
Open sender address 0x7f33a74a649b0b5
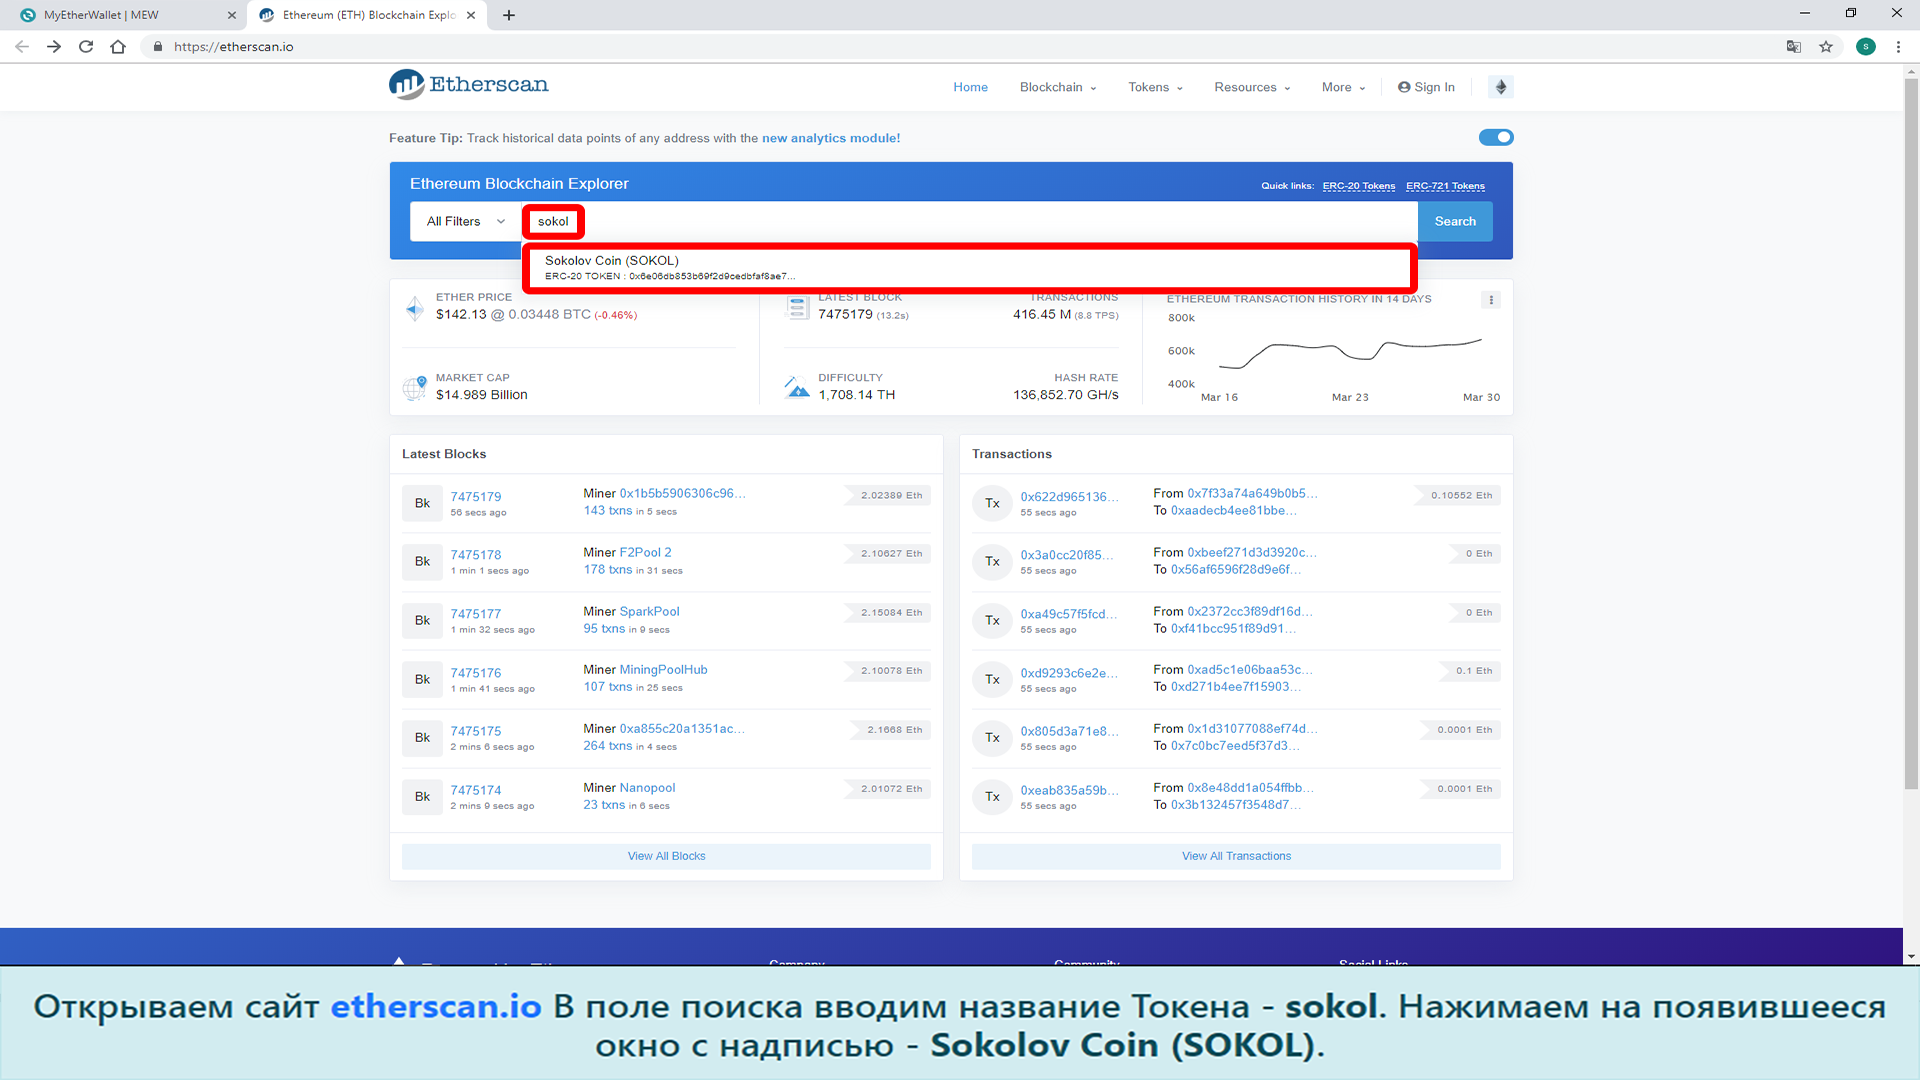tap(1252, 493)
